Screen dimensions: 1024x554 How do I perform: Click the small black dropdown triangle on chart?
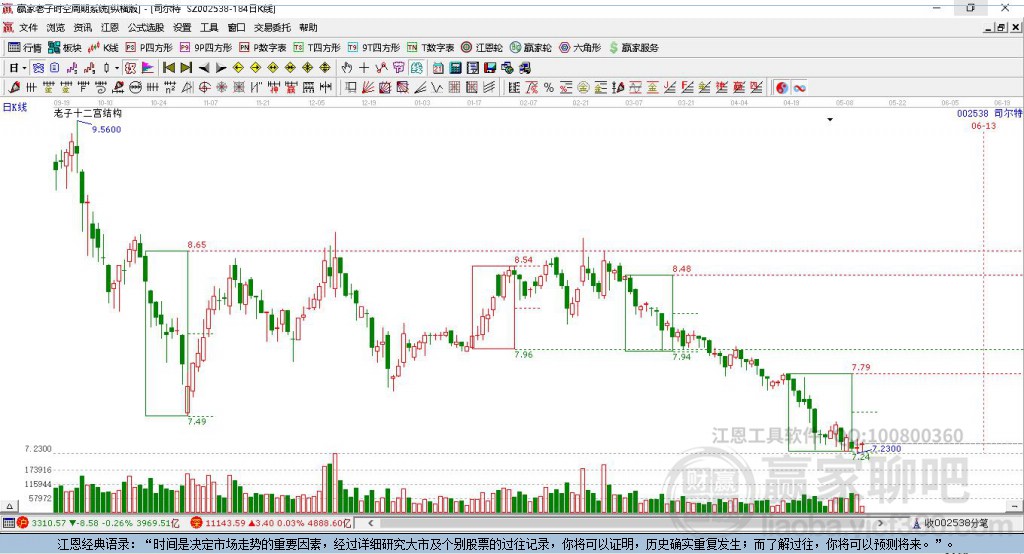coord(830,120)
